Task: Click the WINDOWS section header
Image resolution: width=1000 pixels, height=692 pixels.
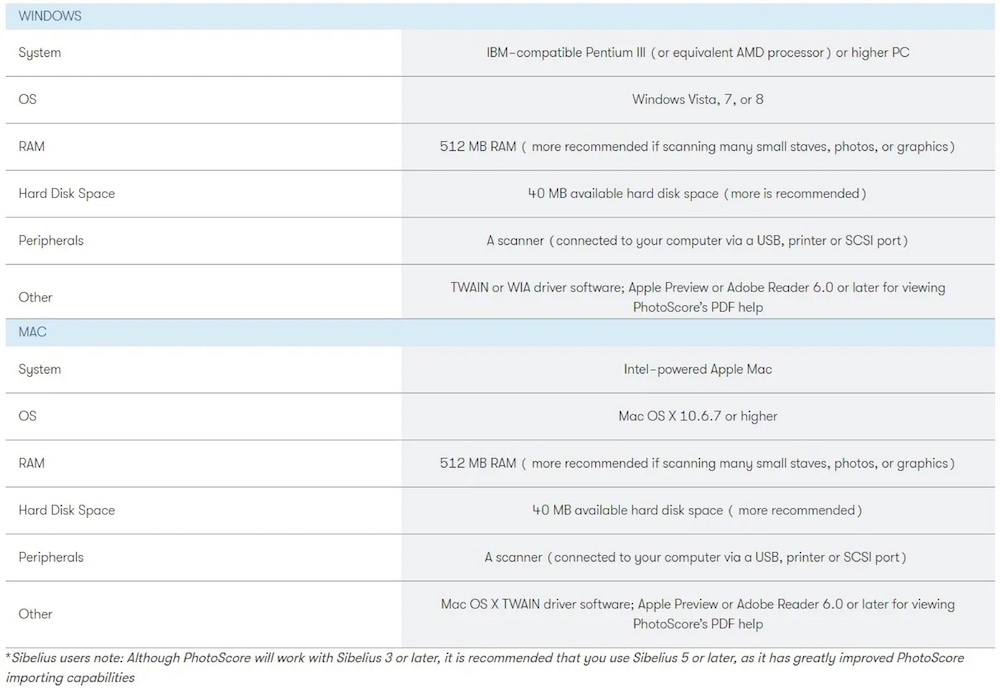Action: [x=50, y=17]
